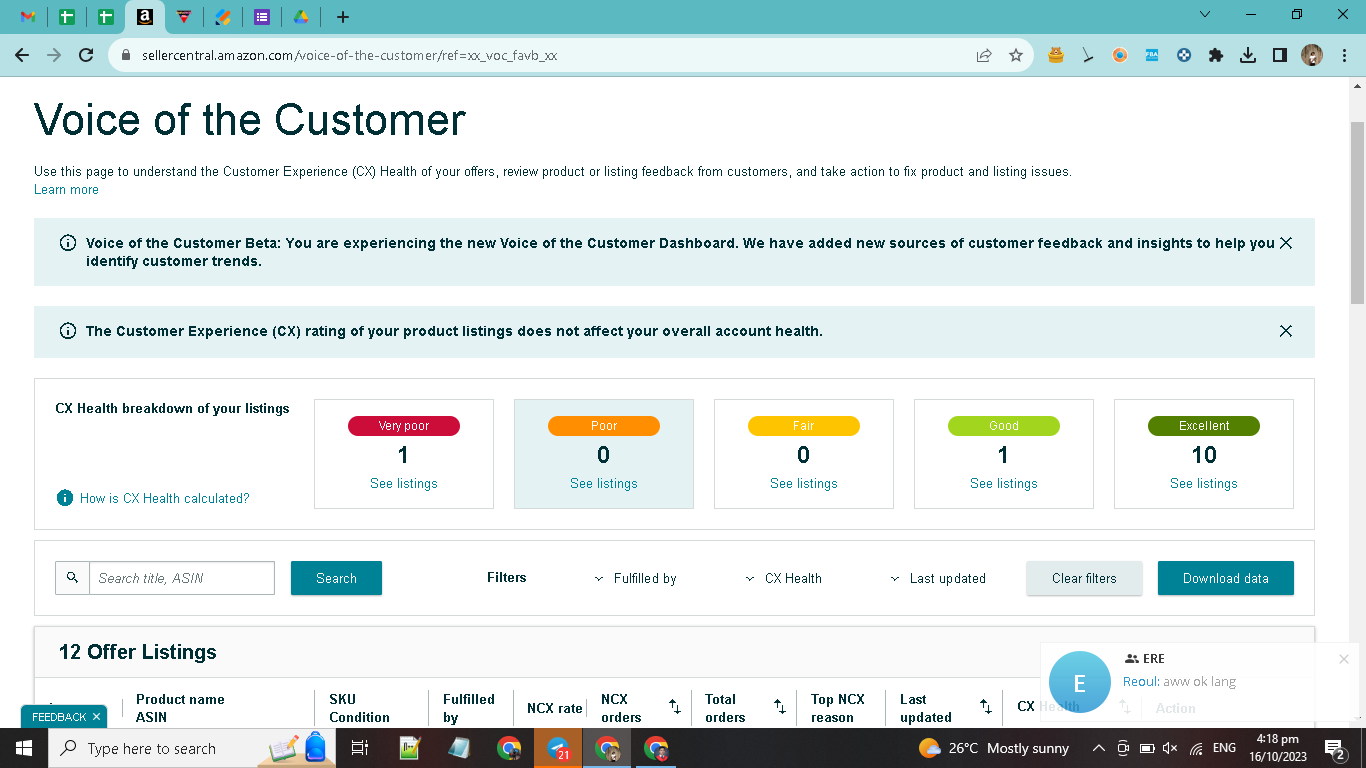Expand the Fulfilled by filter

636,578
